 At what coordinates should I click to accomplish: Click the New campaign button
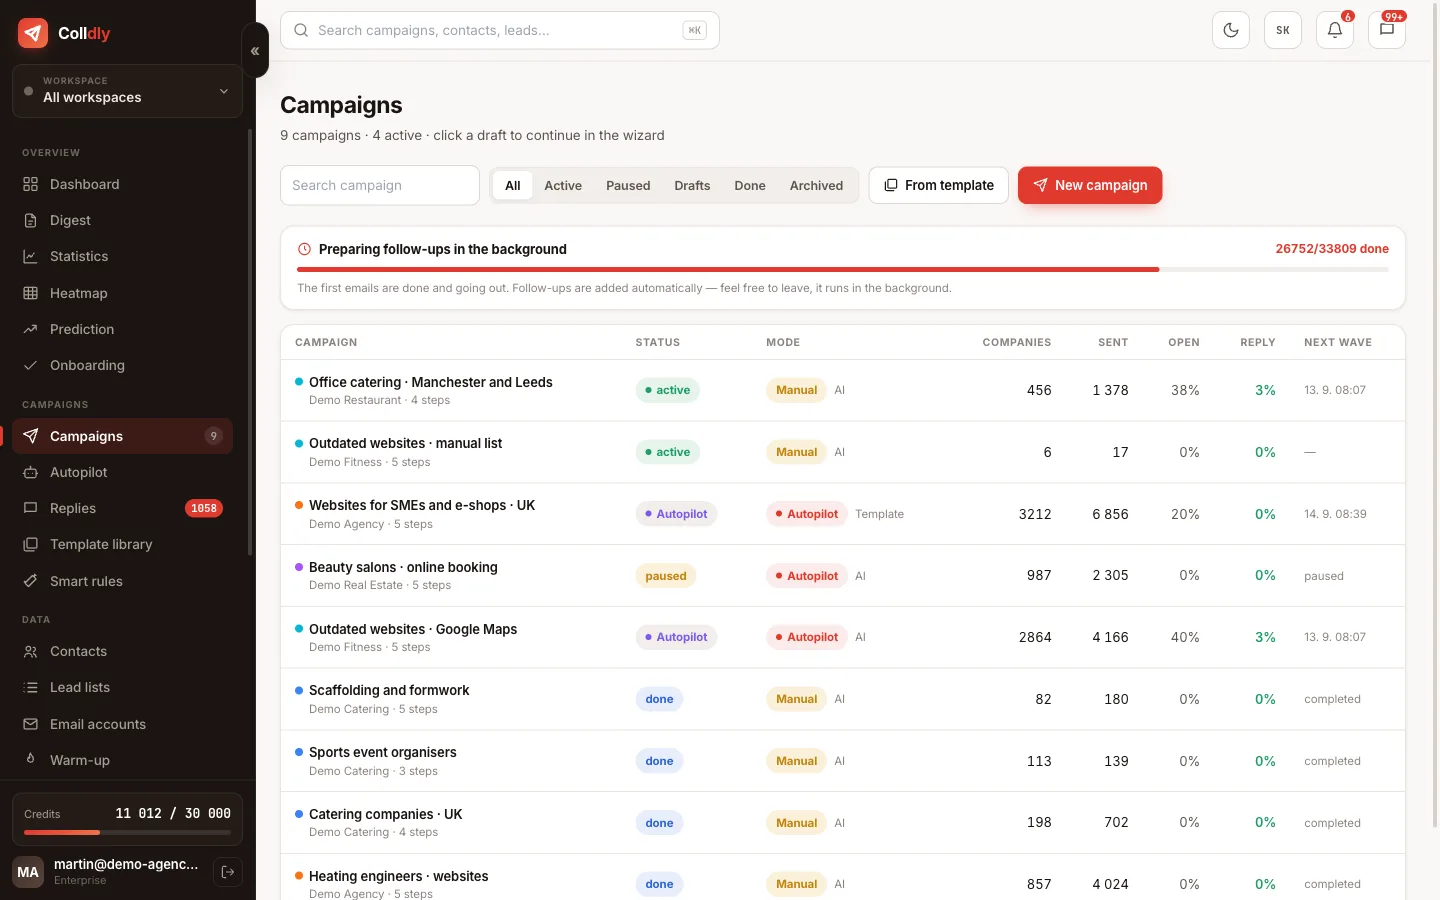[x=1090, y=185]
